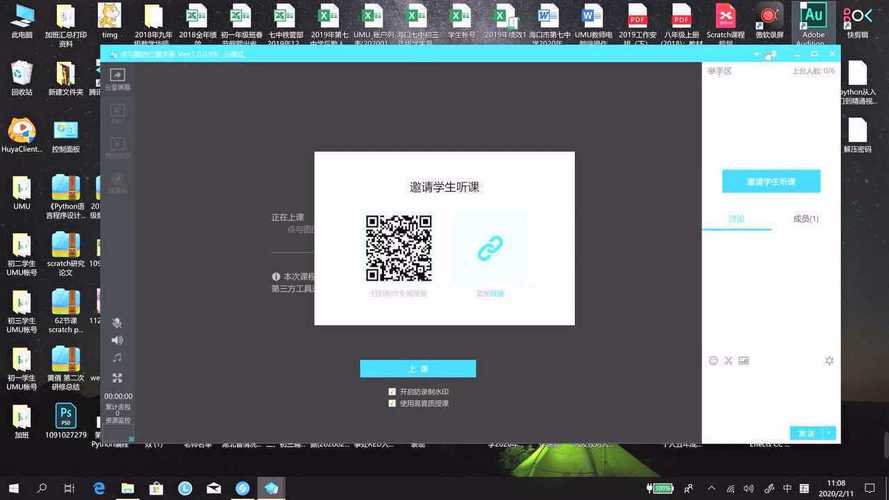Open the 解压密码 desktop file
The width and height of the screenshot is (889, 500).
(857, 135)
